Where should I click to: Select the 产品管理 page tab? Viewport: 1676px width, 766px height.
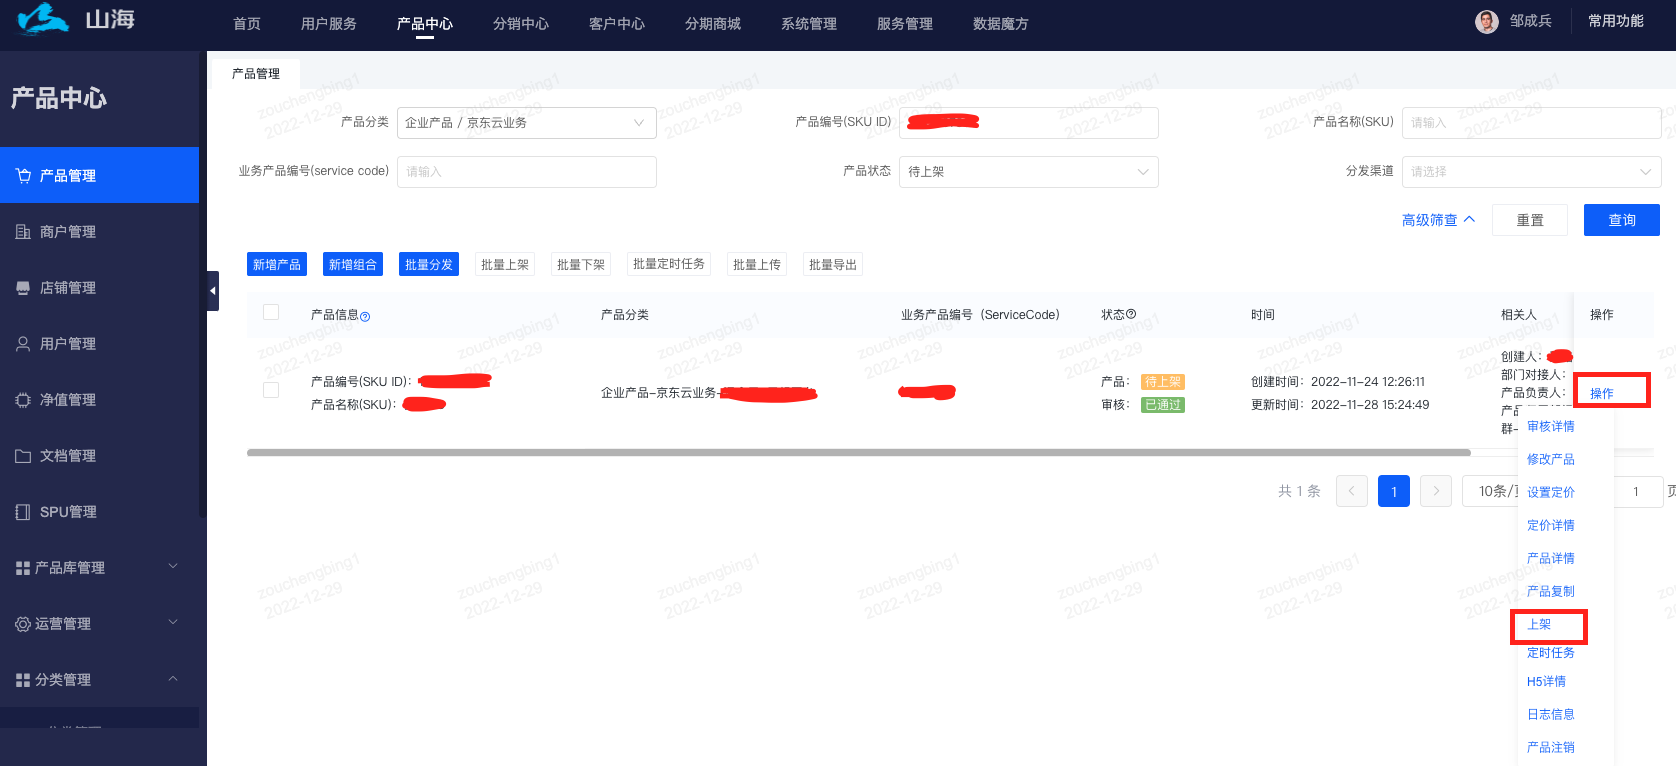(x=256, y=74)
